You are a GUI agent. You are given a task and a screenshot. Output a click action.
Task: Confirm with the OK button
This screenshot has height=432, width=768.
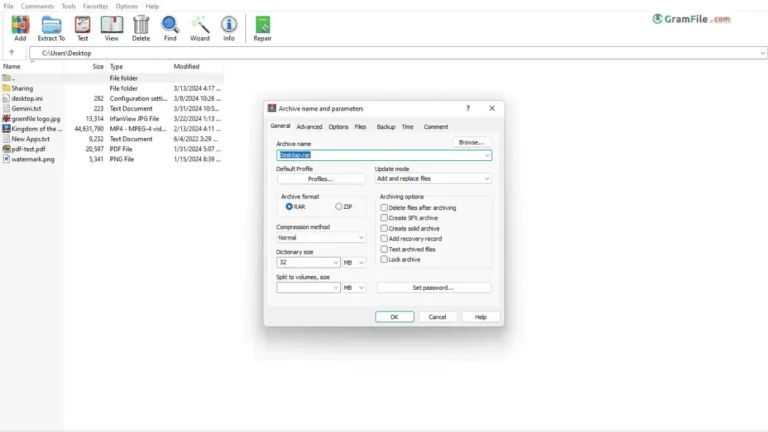(x=395, y=317)
